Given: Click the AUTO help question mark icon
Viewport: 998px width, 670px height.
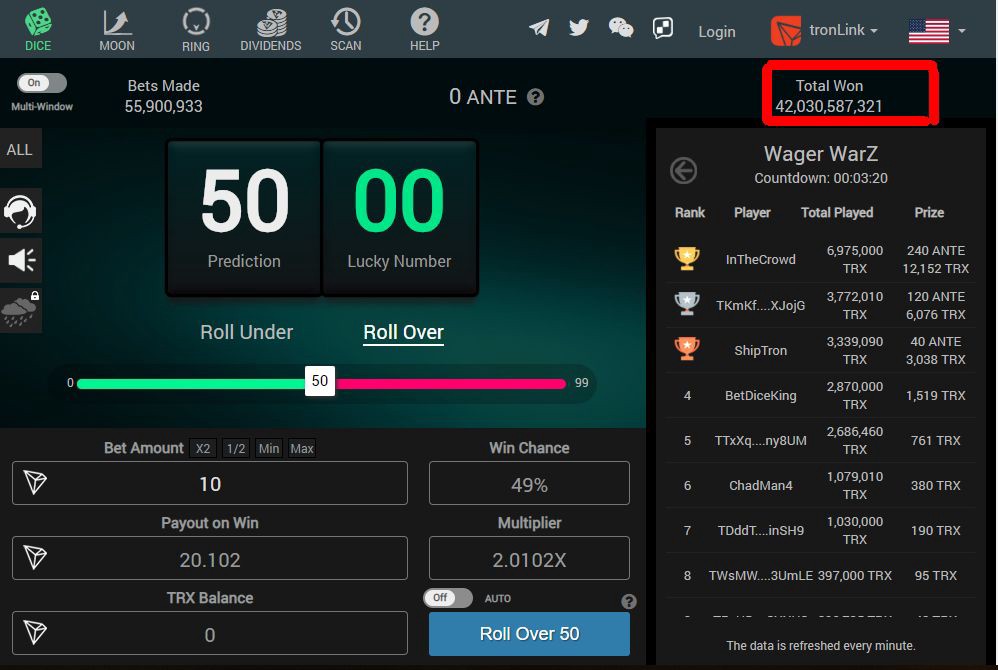Looking at the screenshot, I should click(628, 601).
